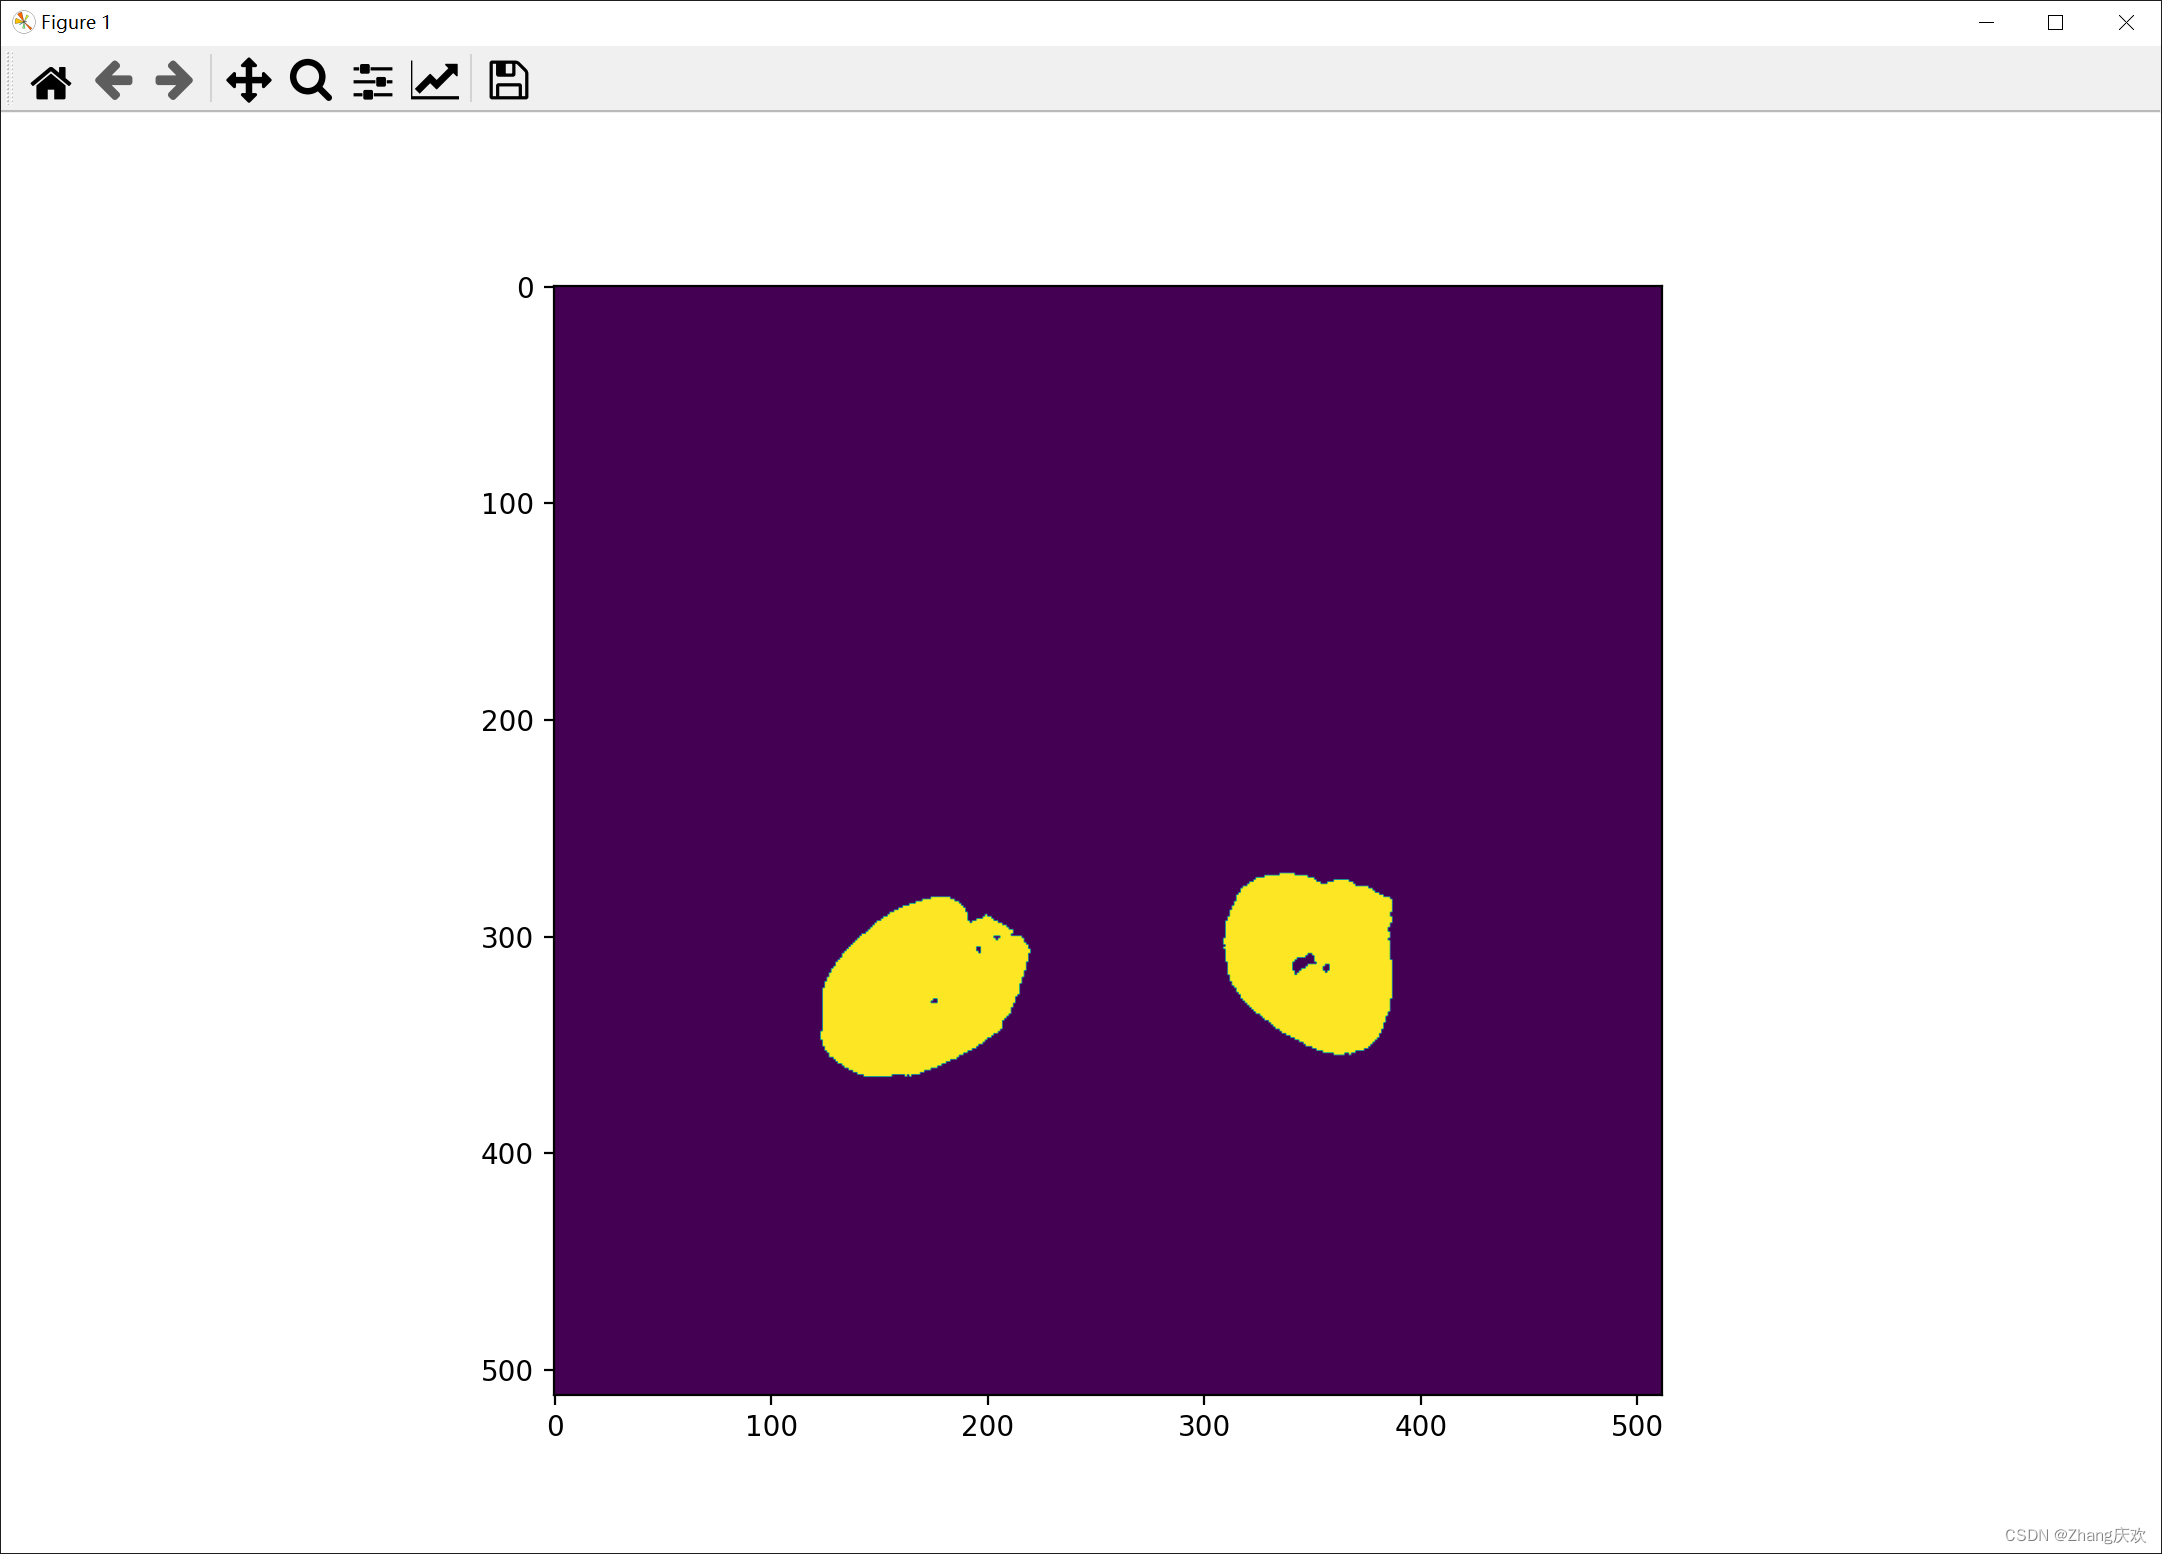
Task: Activate the Pan axes tool
Action: click(249, 80)
